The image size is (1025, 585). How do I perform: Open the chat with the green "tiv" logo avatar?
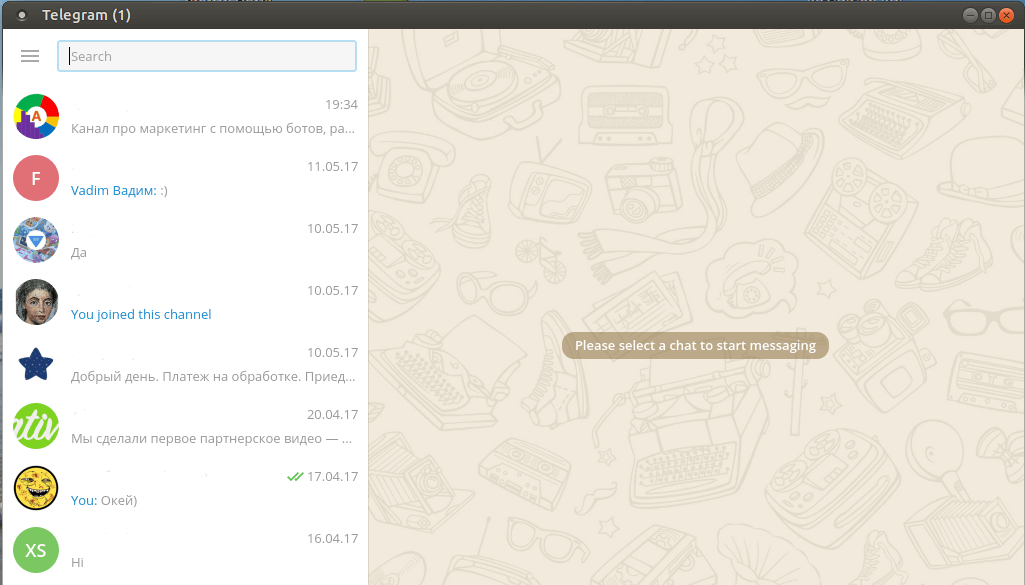click(36, 426)
